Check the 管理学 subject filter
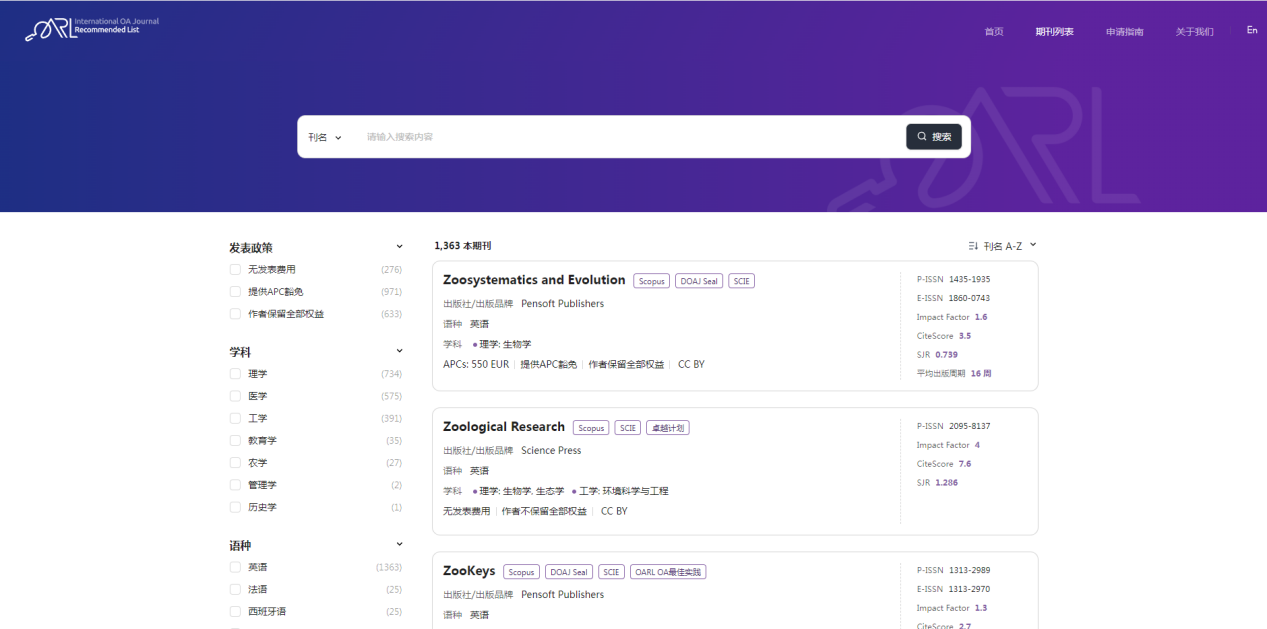This screenshot has height=629, width=1267. pyautogui.click(x=236, y=485)
